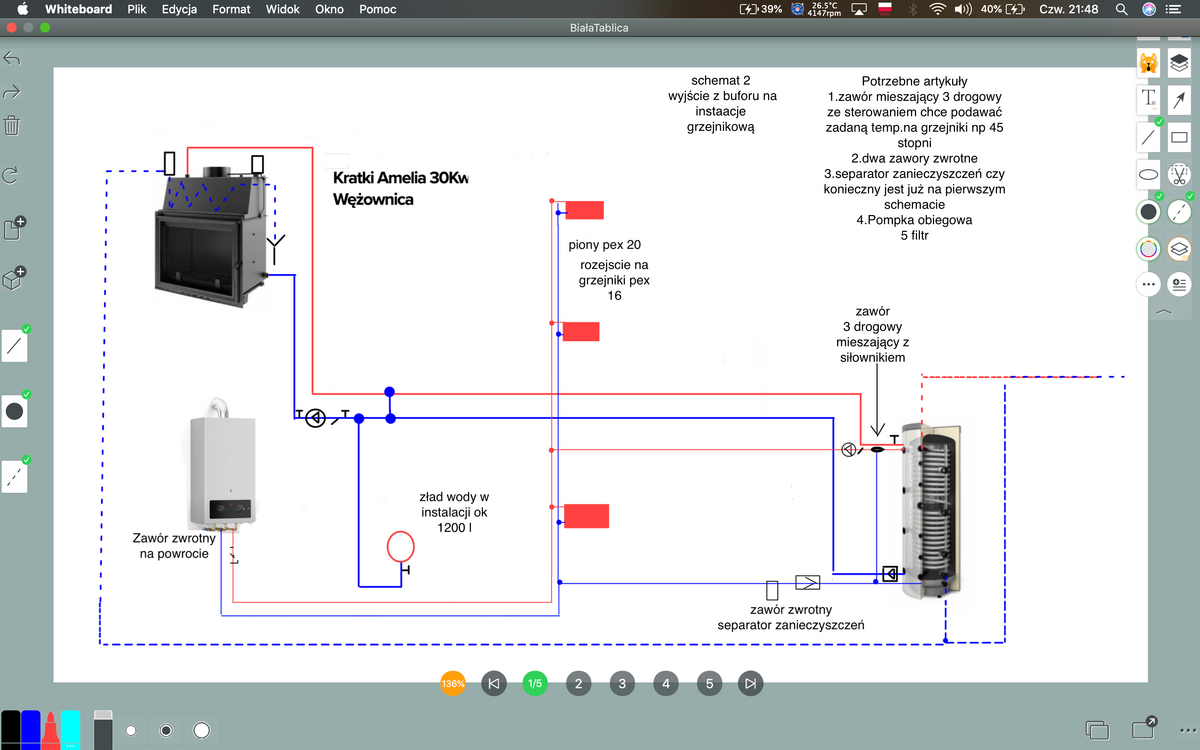Select the rectangle shape tool

point(1180,136)
